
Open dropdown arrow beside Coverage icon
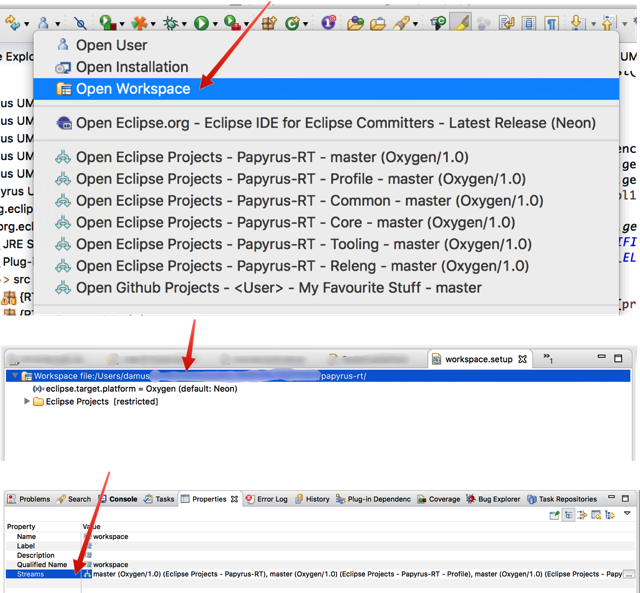[x=122, y=24]
